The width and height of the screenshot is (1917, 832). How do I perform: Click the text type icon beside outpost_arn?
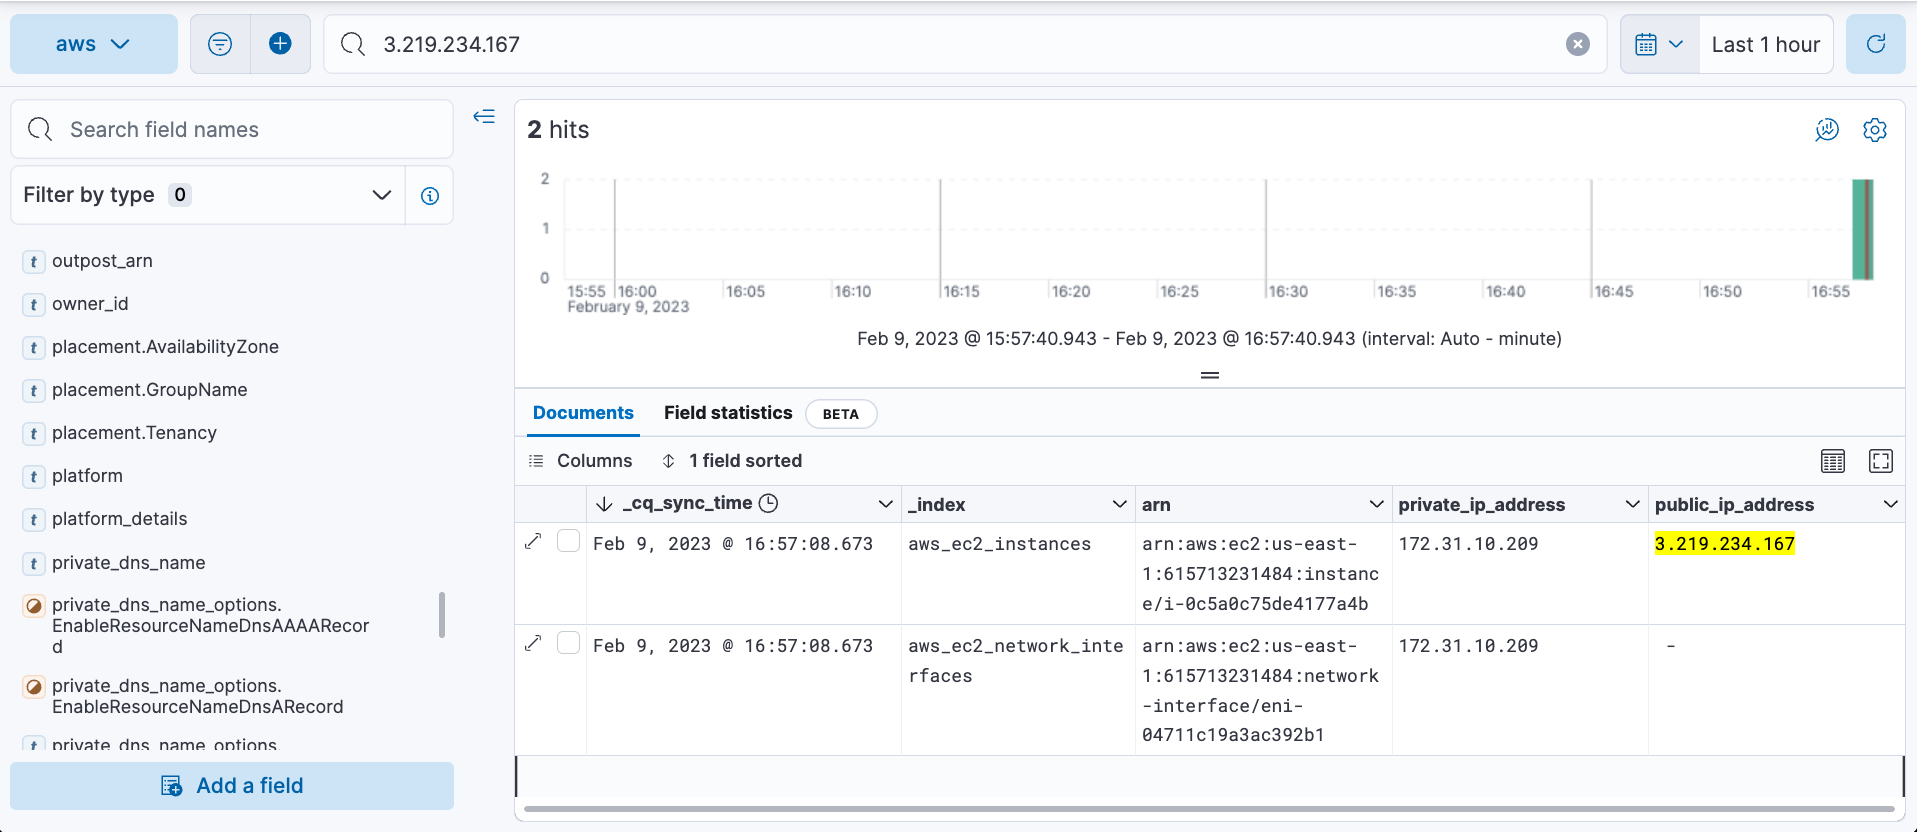tap(34, 261)
